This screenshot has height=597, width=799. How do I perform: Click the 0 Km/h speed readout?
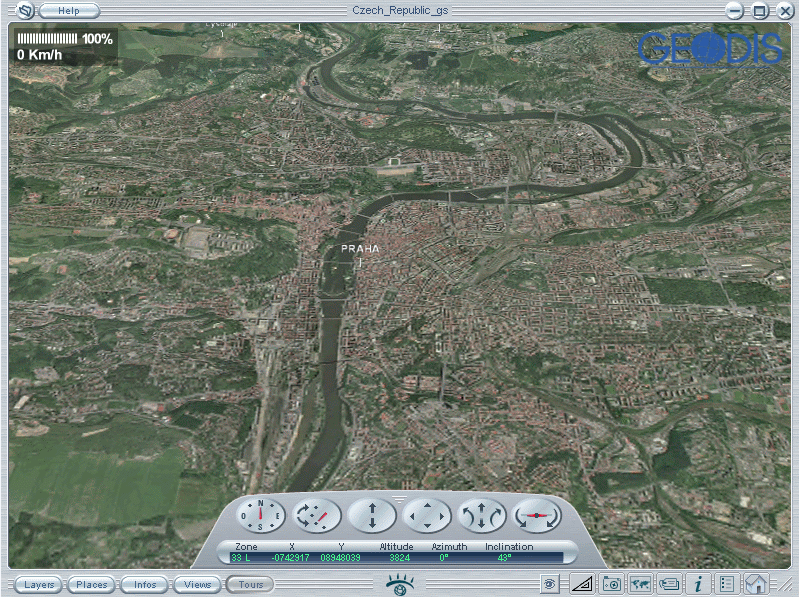pyautogui.click(x=39, y=55)
